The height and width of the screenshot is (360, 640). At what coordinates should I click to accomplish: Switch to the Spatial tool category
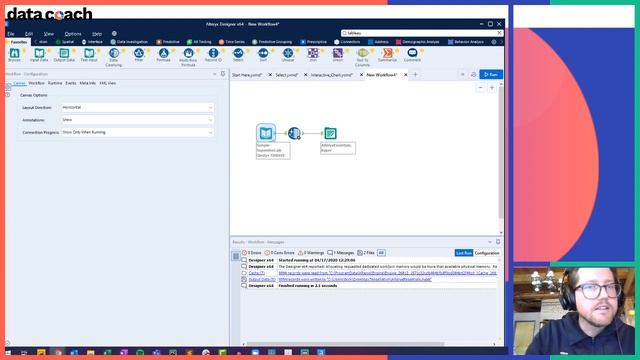65,42
